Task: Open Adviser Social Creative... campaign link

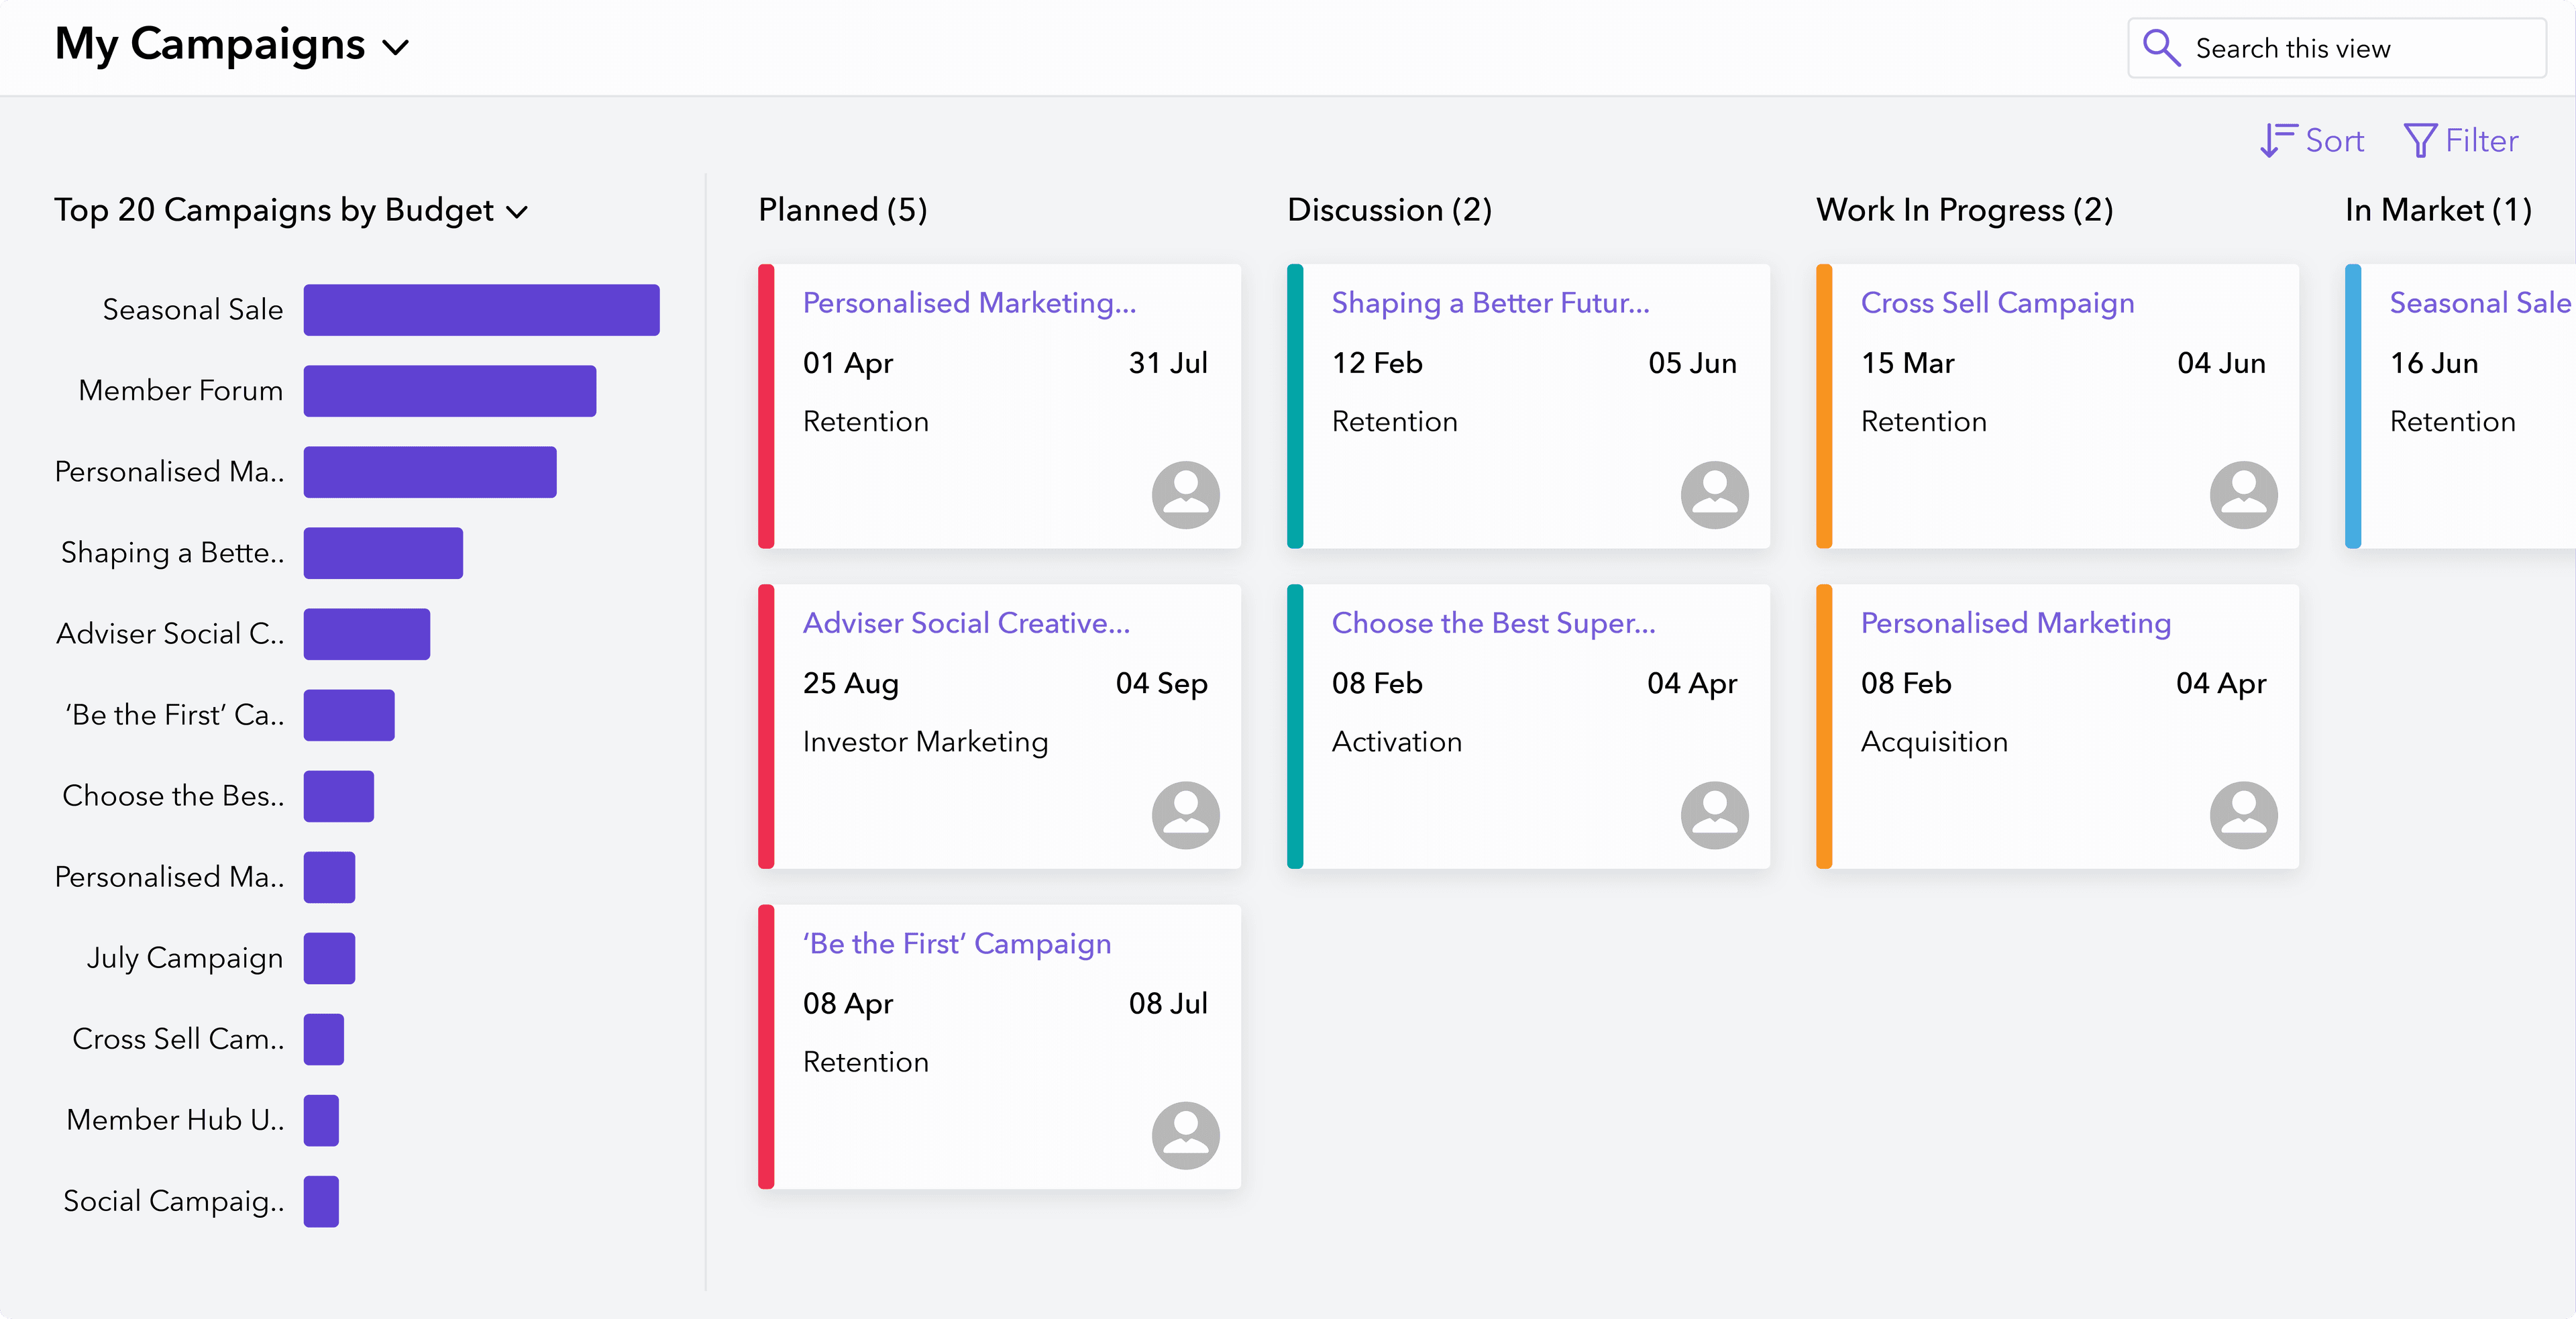Action: click(966, 623)
